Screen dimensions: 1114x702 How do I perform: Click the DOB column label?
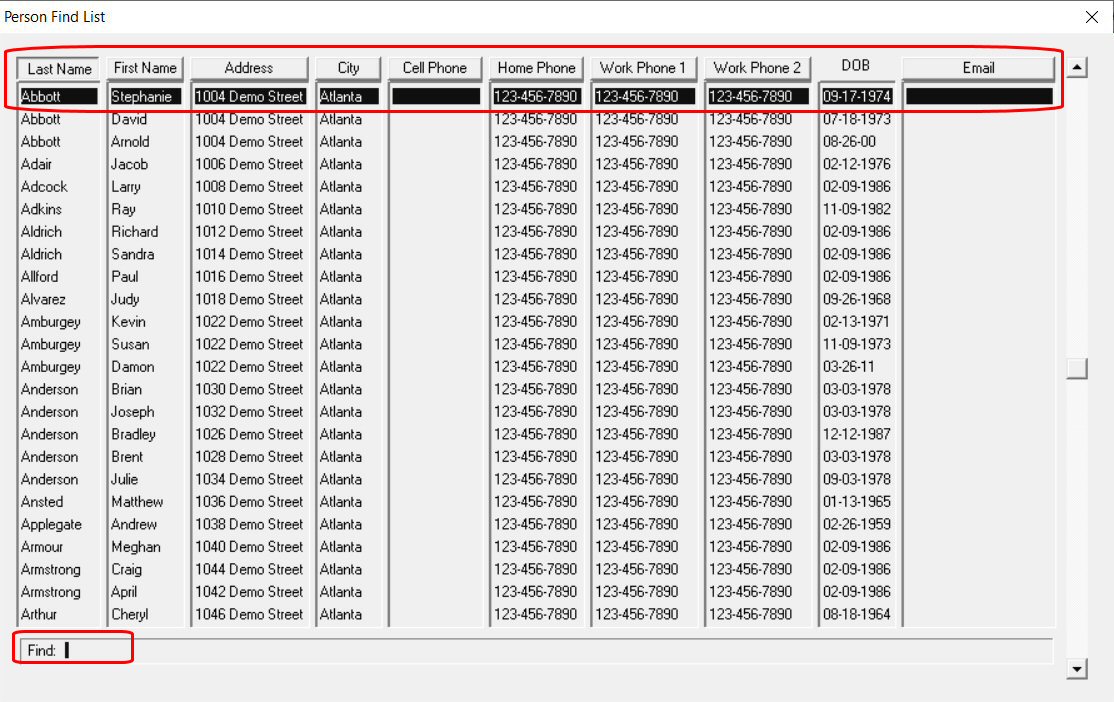point(855,66)
